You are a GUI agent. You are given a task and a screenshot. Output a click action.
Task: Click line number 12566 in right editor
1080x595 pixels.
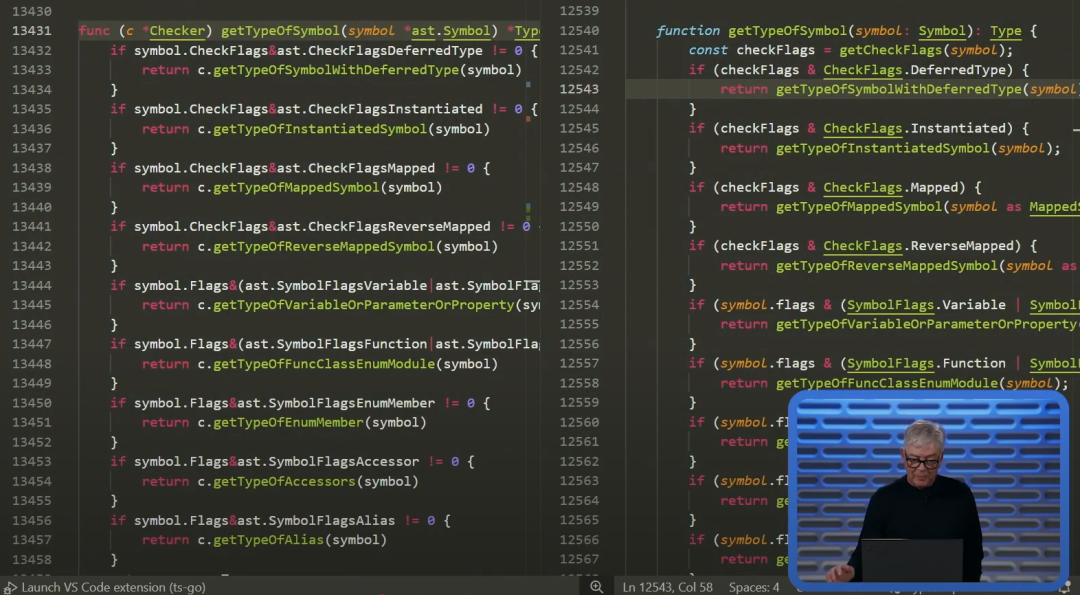pyautogui.click(x=579, y=540)
